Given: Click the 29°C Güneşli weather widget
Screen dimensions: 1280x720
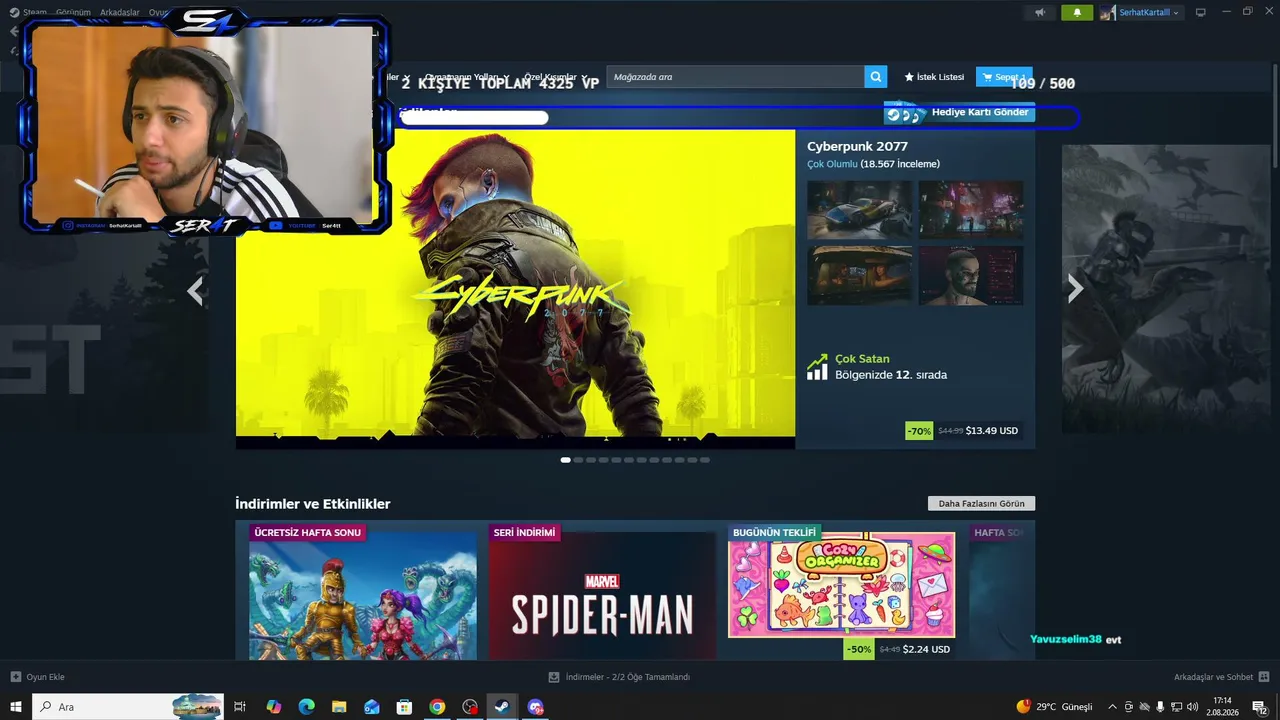Looking at the screenshot, I should [1054, 707].
